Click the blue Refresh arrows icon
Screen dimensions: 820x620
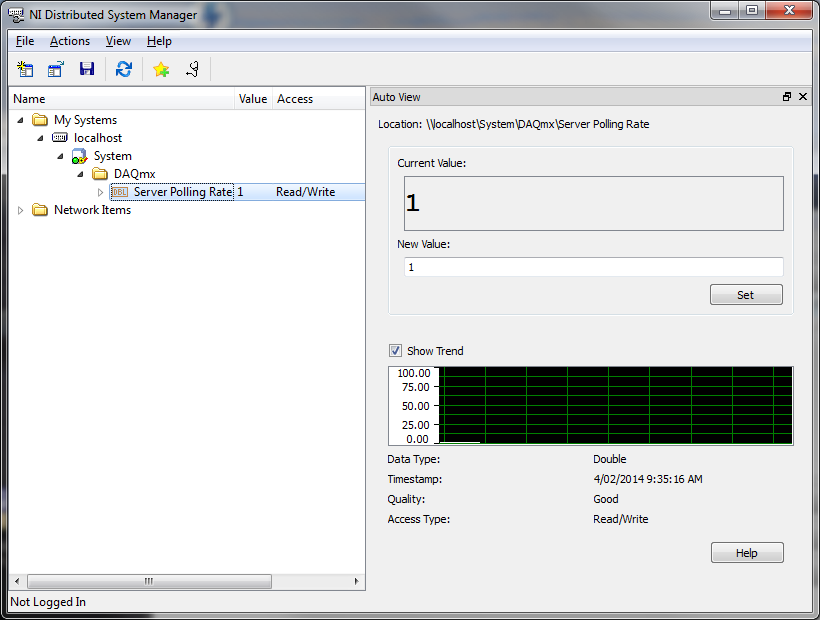[x=124, y=69]
